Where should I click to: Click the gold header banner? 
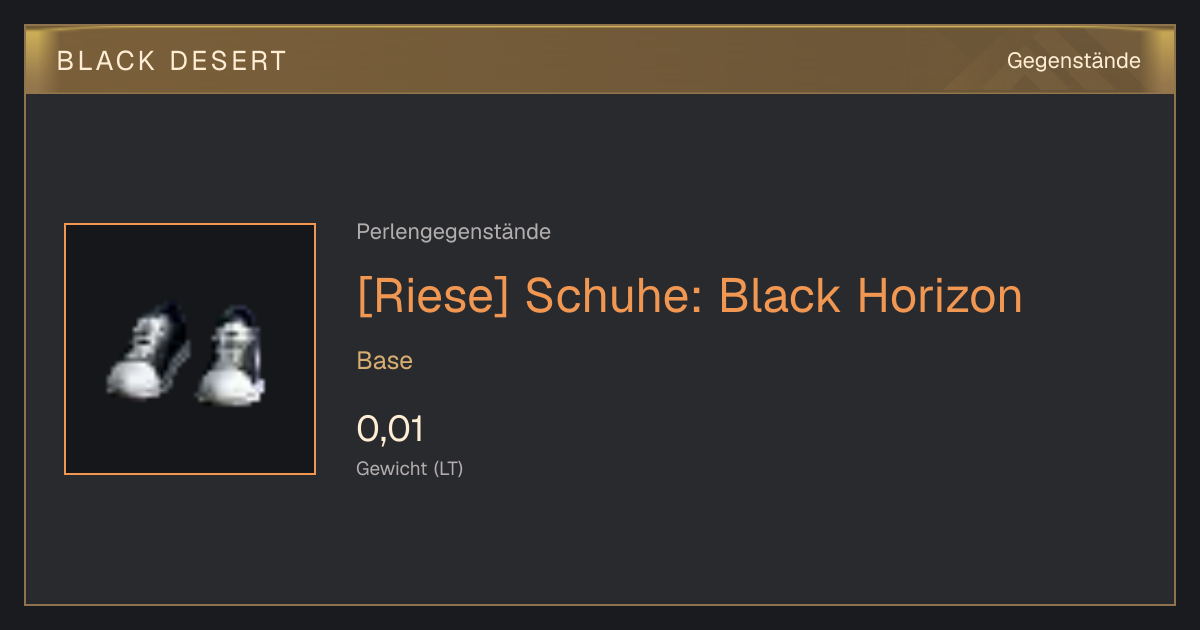coord(600,60)
